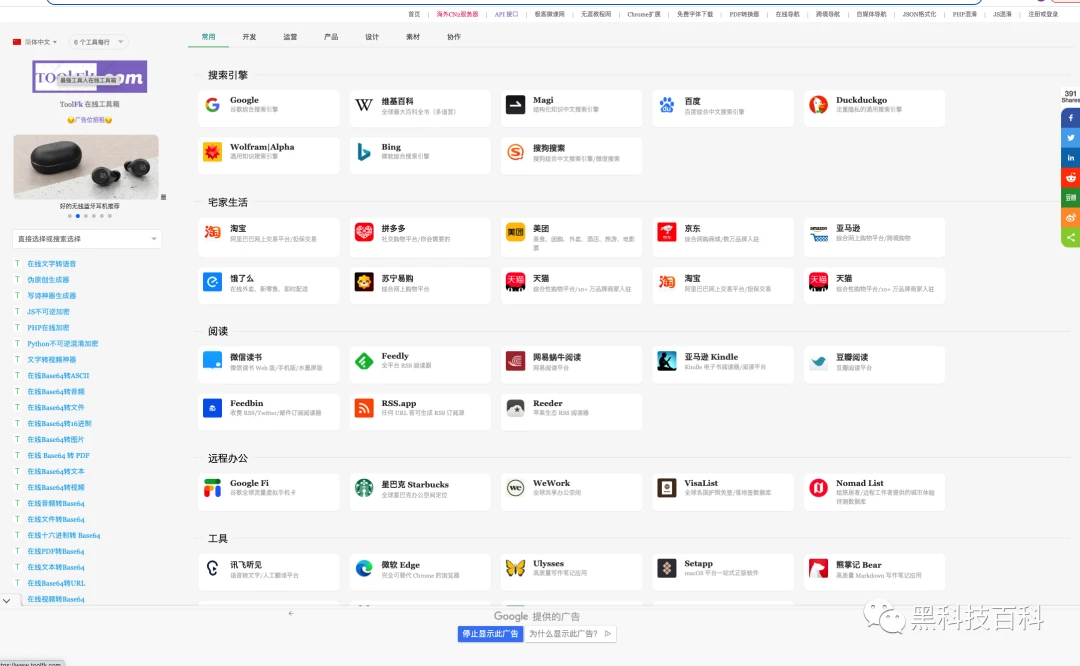The image size is (1080, 666).
Task: Open JS不可逆加密 sidebar link
Action: pos(48,311)
